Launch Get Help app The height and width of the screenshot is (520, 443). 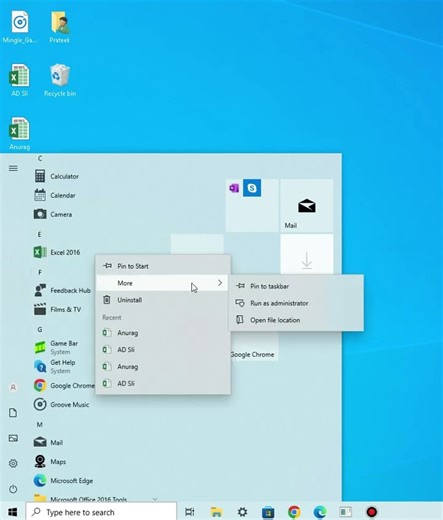click(55, 366)
